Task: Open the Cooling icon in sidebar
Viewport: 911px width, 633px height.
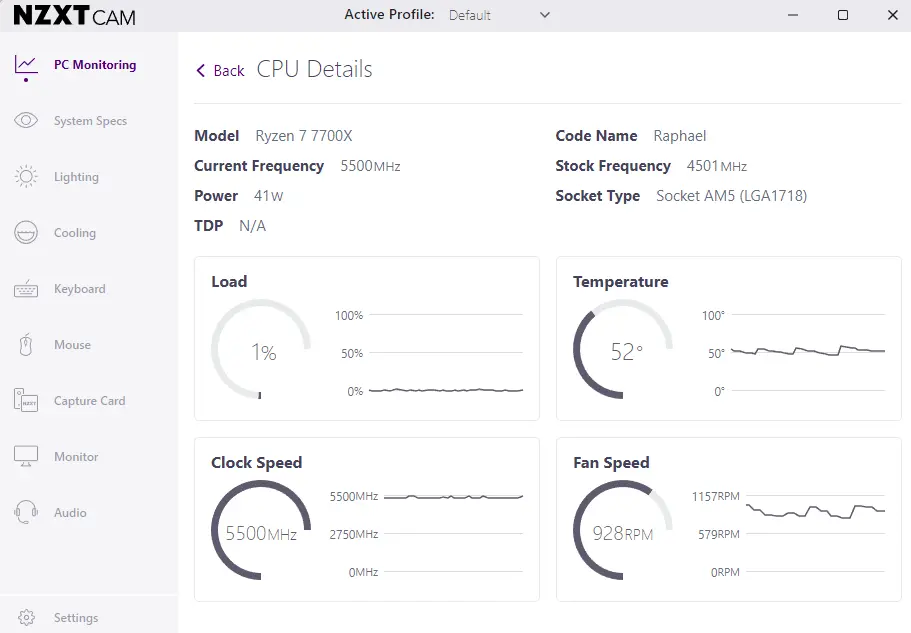Action: [x=26, y=232]
